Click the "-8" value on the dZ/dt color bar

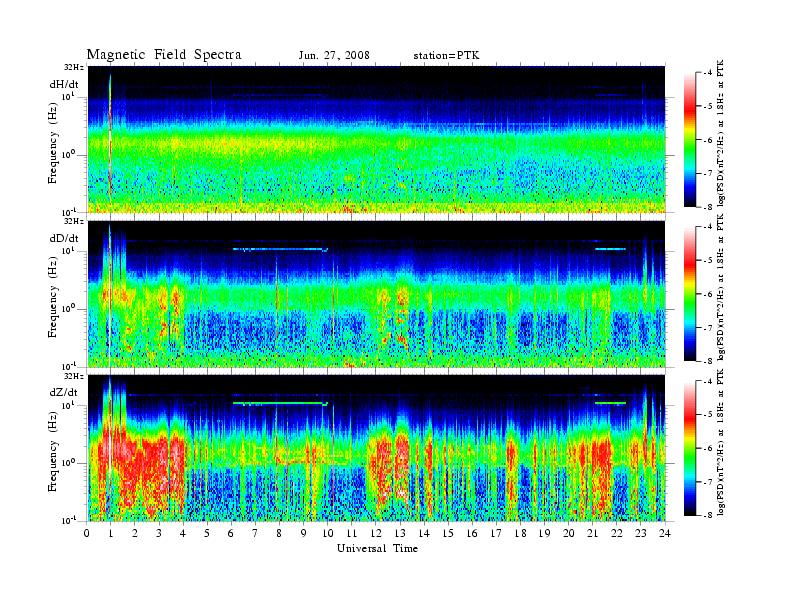click(x=708, y=515)
